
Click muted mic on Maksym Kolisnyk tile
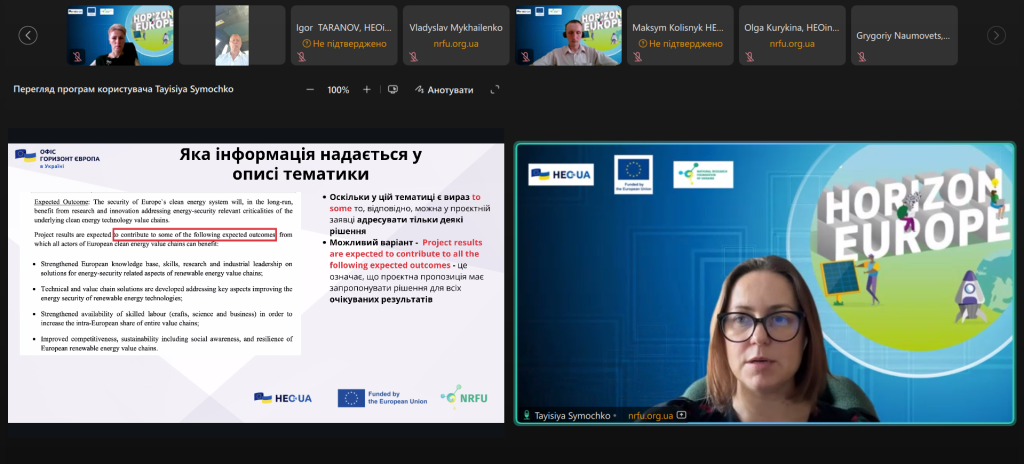tap(638, 57)
